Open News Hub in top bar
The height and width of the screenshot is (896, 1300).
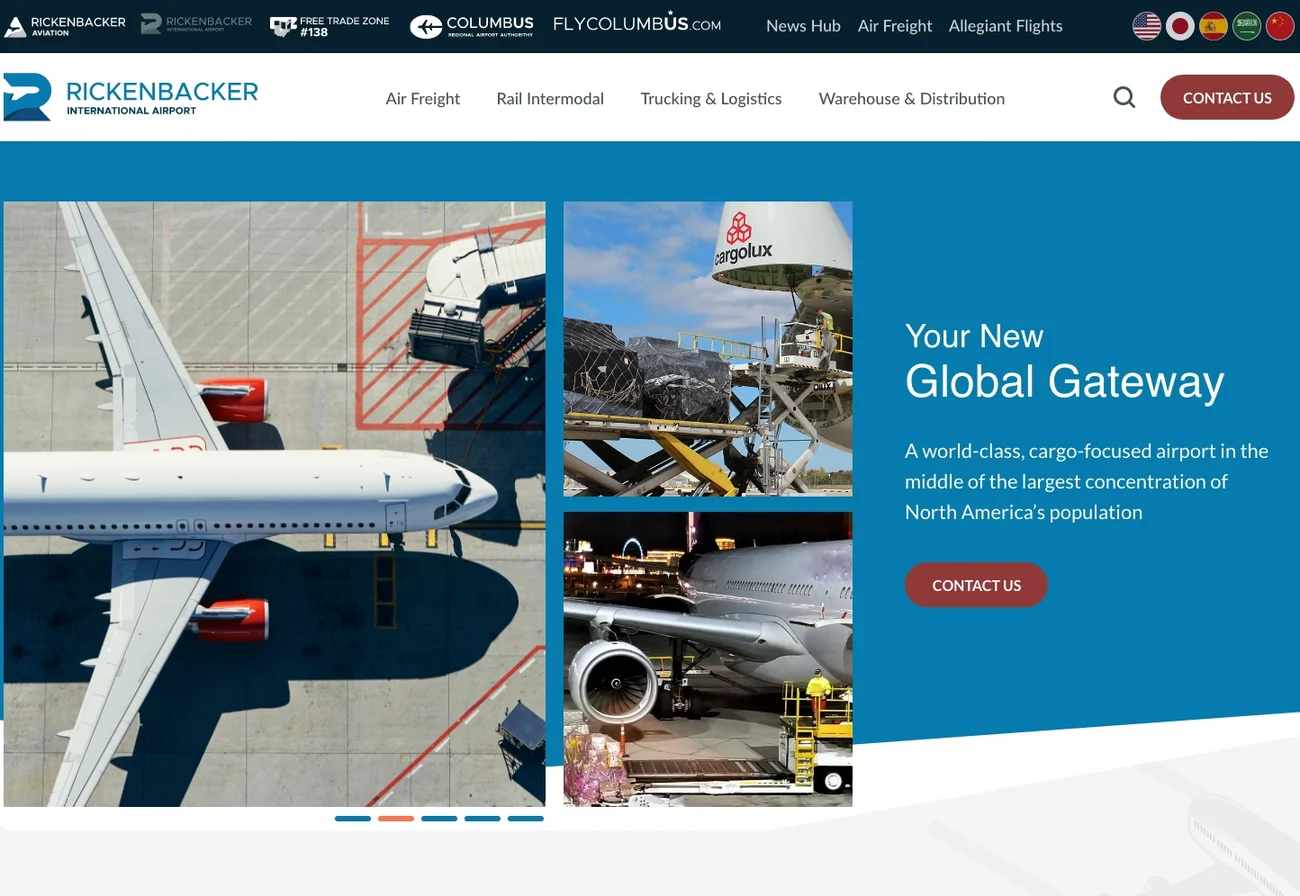pos(803,26)
